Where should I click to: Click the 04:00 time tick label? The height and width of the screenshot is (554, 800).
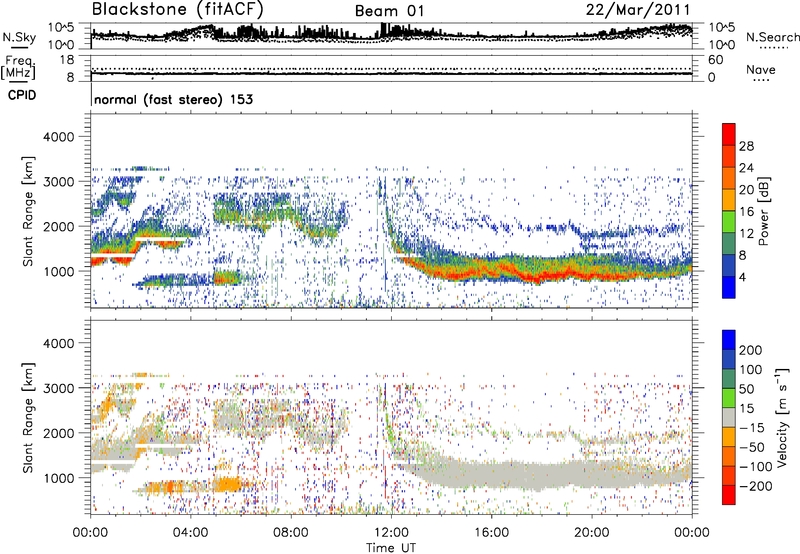[x=190, y=533]
